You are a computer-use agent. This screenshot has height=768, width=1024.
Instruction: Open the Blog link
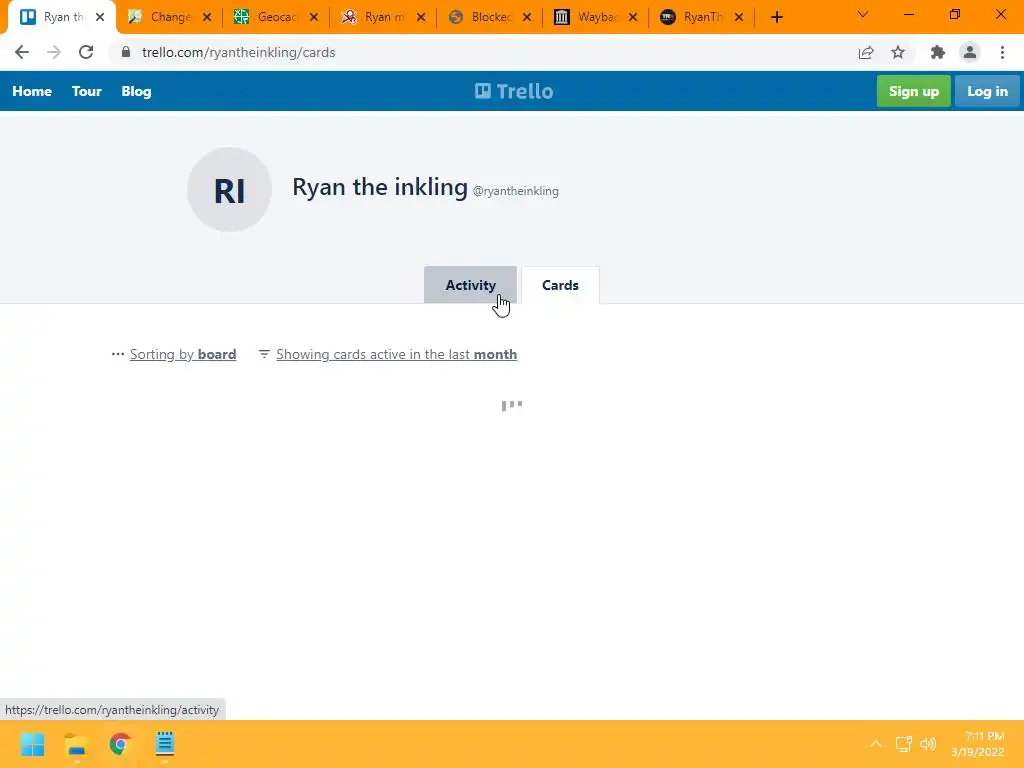tap(136, 91)
